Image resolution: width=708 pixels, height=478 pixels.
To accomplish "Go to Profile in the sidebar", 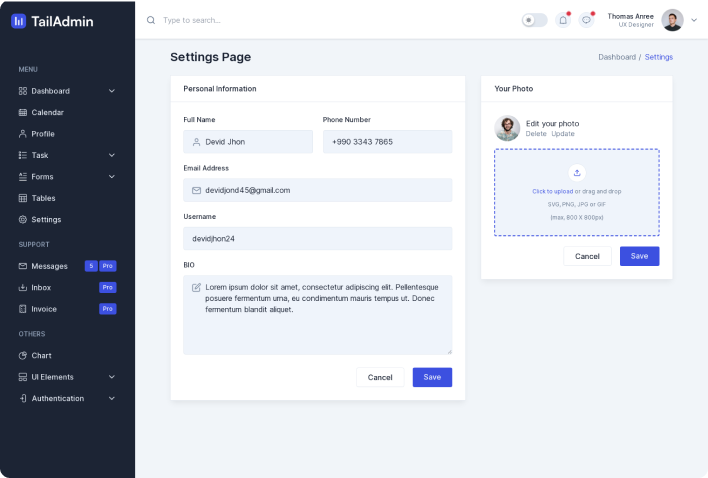I will point(43,134).
